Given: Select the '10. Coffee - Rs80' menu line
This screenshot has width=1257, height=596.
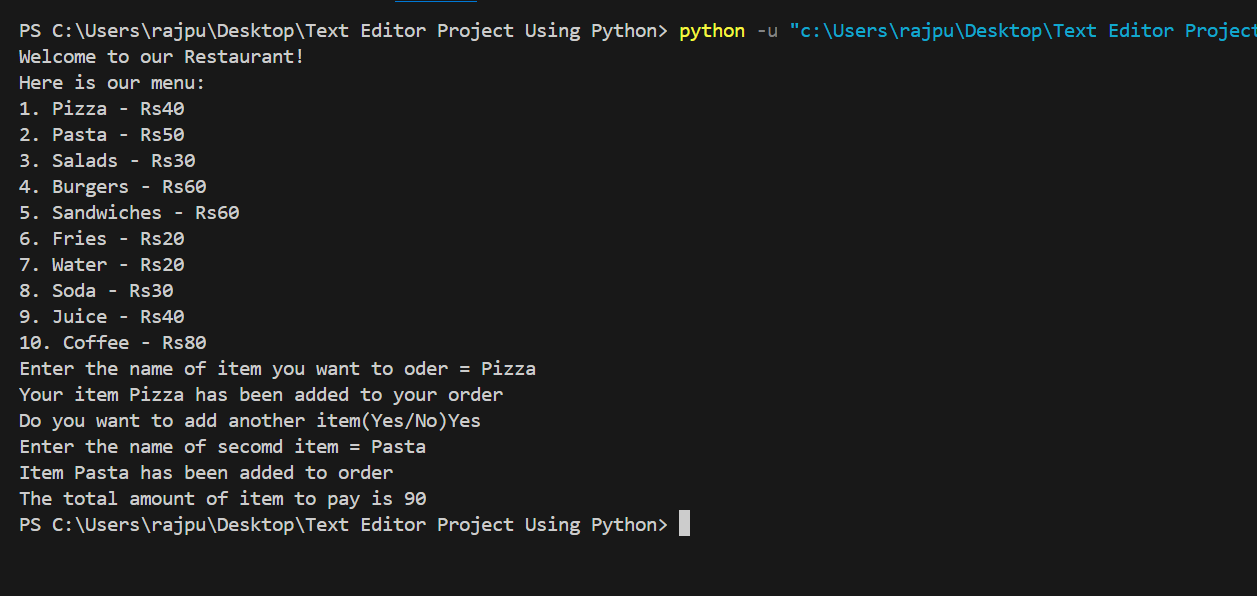Looking at the screenshot, I should coord(113,343).
